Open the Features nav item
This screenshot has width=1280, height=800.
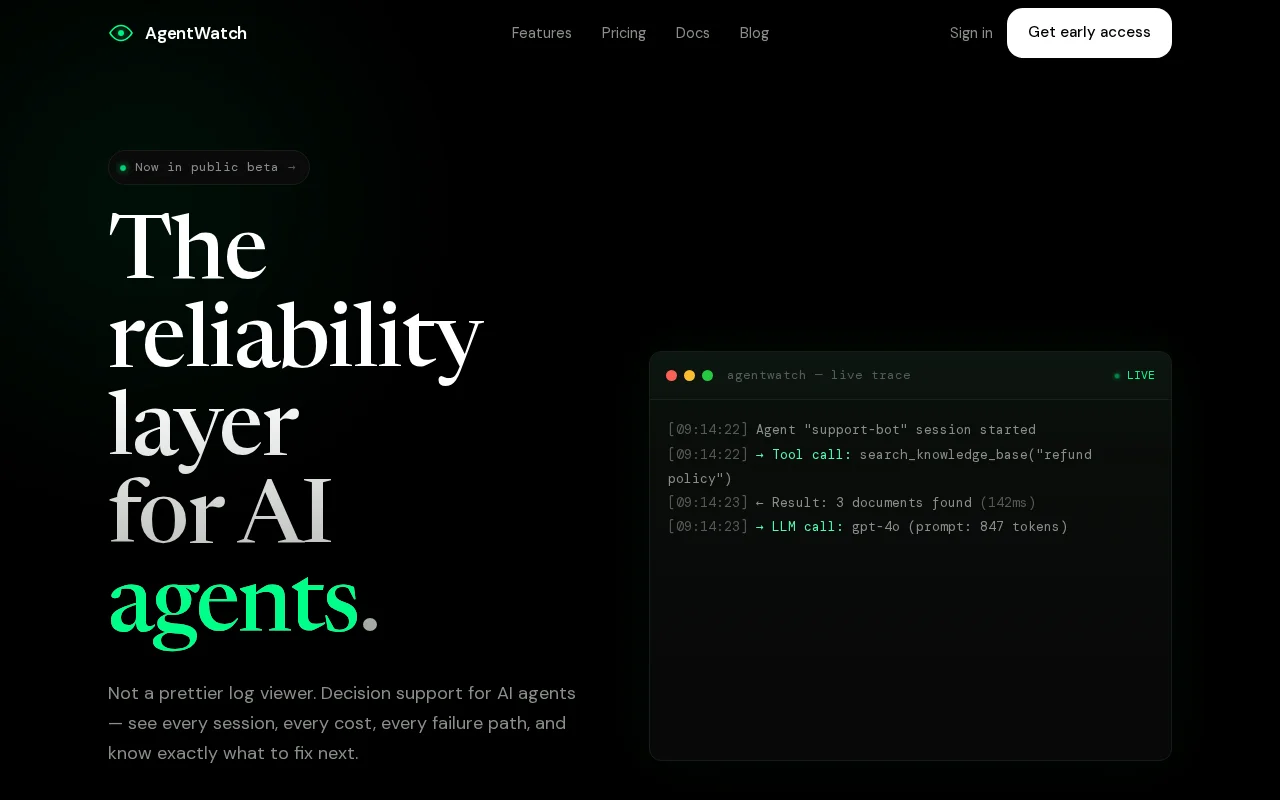click(x=542, y=33)
